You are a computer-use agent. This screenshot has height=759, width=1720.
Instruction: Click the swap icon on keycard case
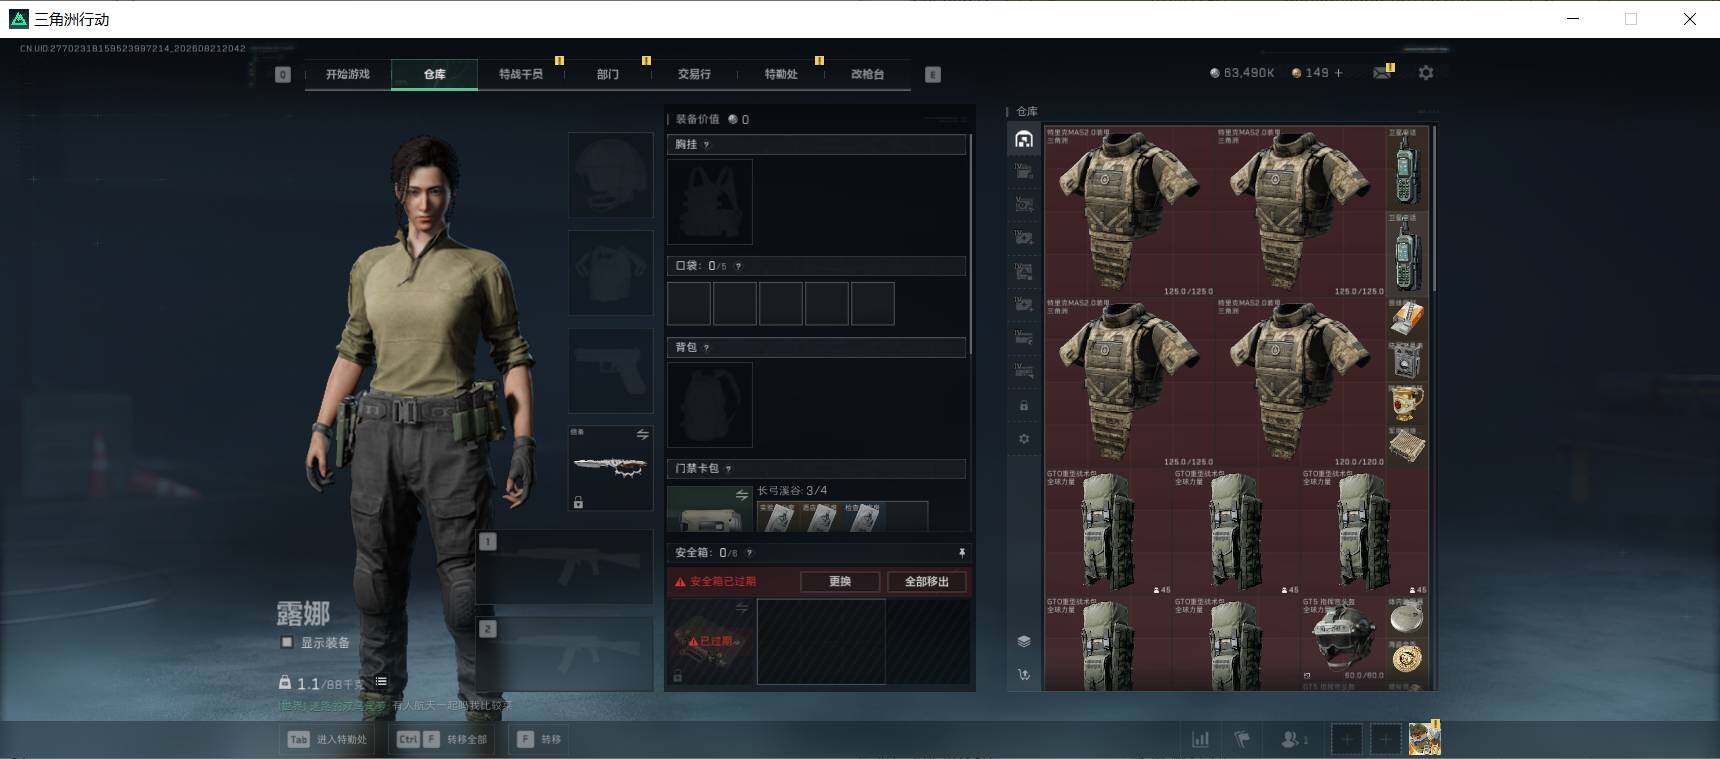click(x=742, y=495)
